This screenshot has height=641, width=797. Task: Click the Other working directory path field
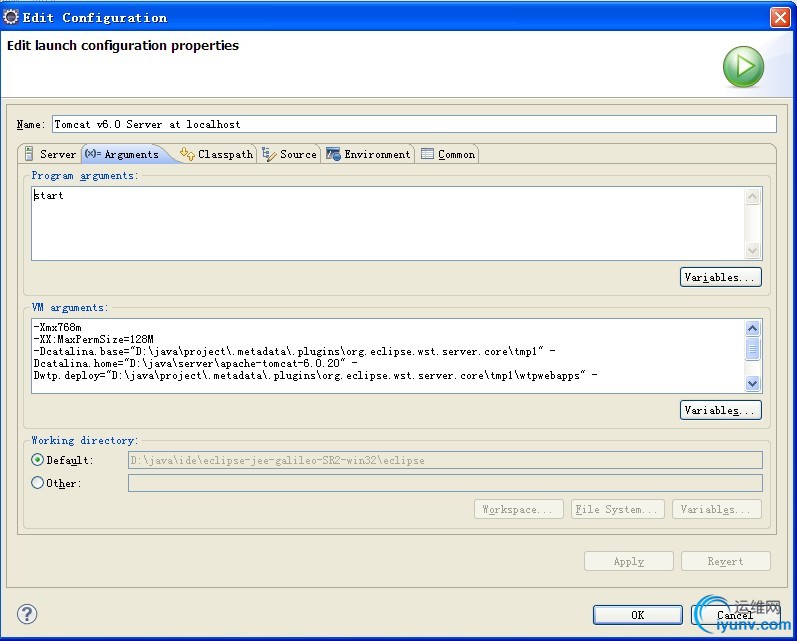445,483
